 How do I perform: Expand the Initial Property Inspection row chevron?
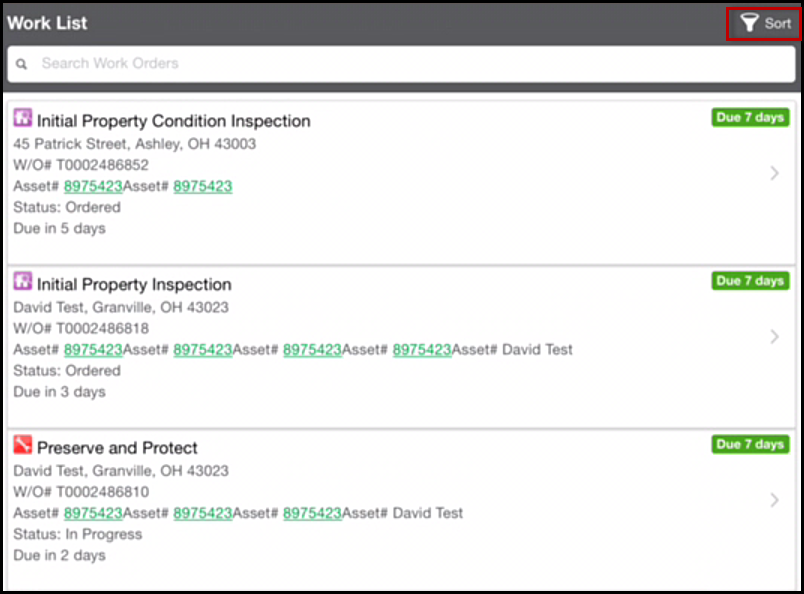[774, 336]
